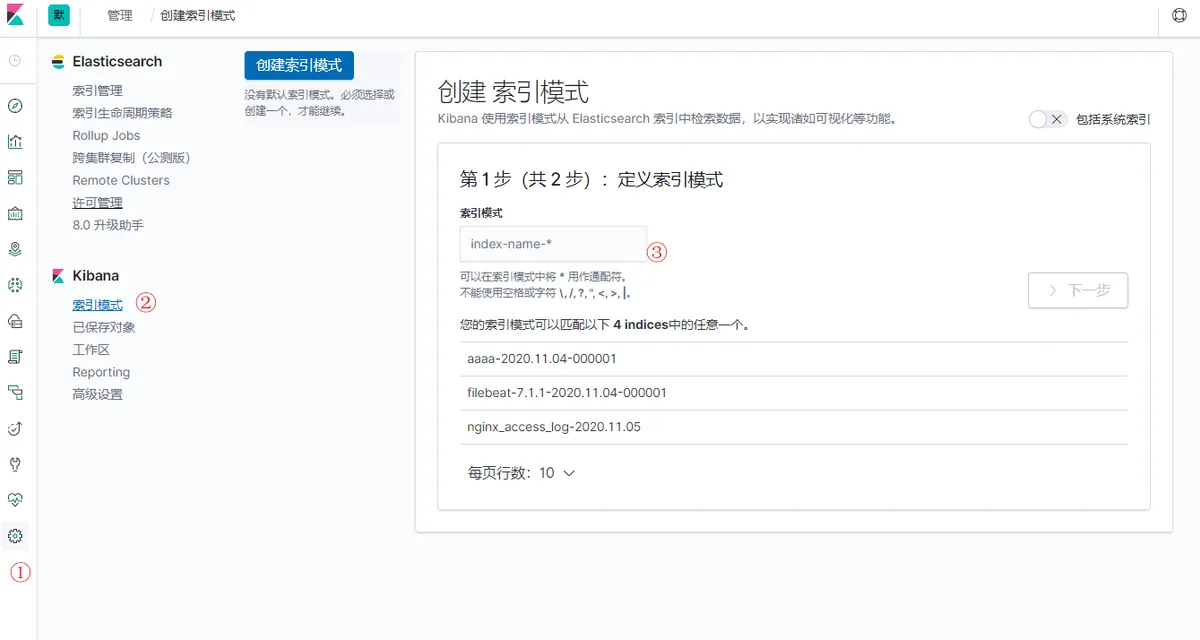Open Dev Tools wrench icon
Screen dimensions: 1200x640
click(x=15, y=464)
